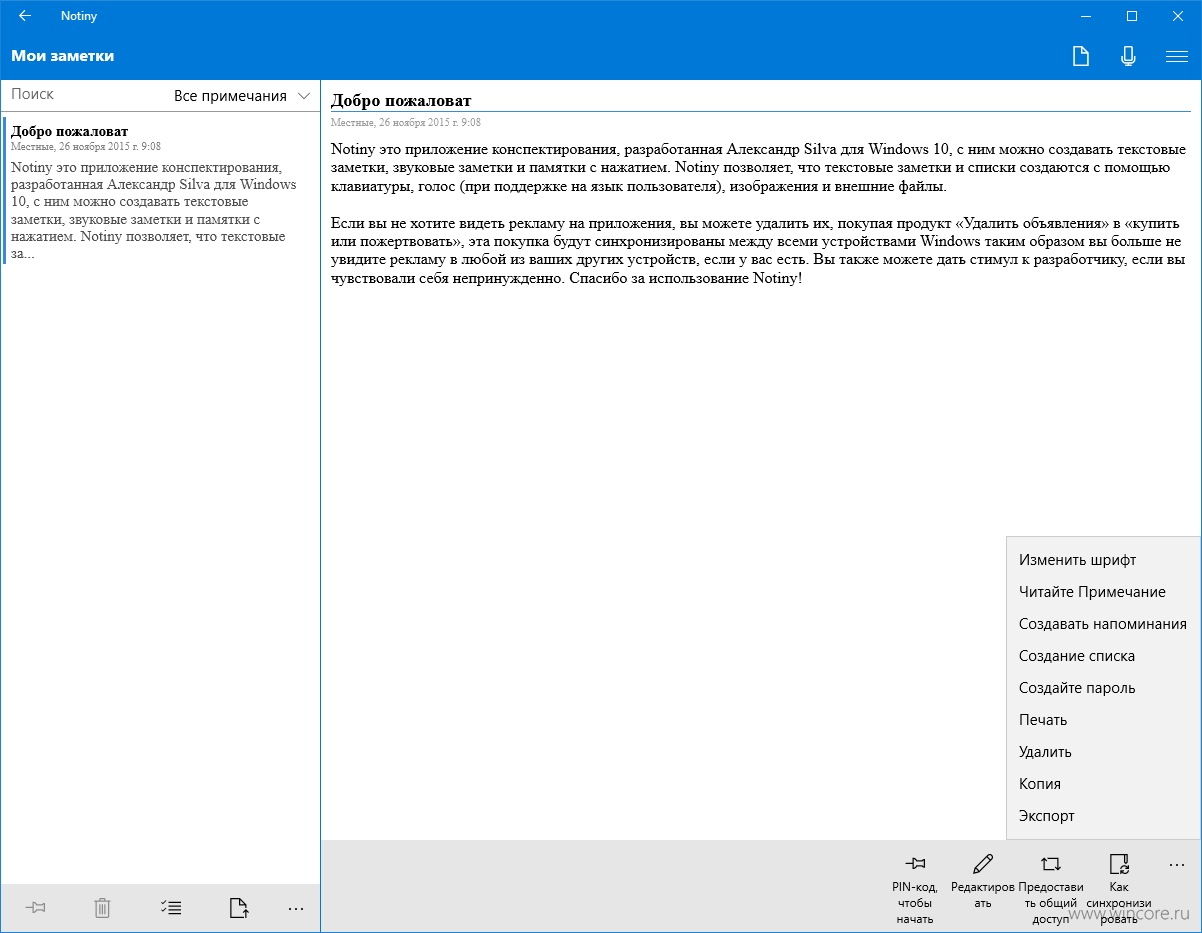Expand the 'Все примечания' filter dropdown
This screenshot has width=1202, height=933.
244,96
